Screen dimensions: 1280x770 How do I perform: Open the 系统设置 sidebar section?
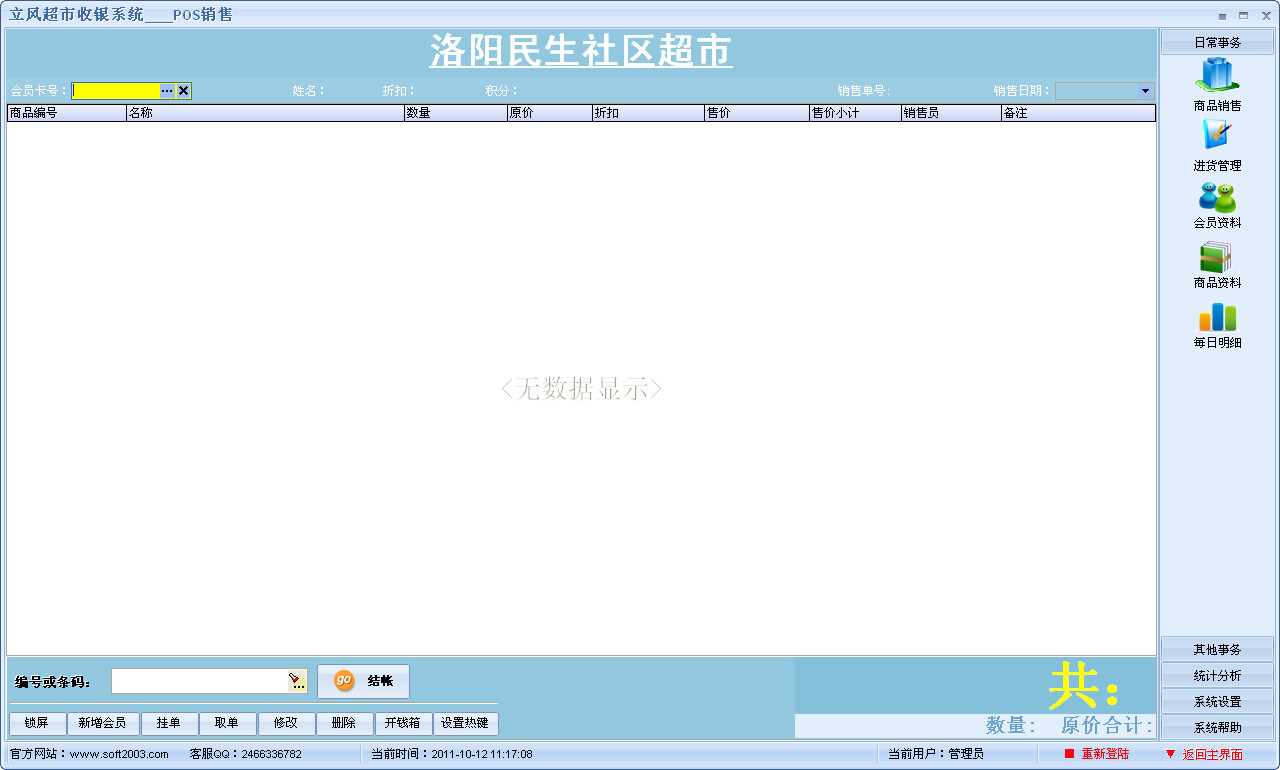[x=1217, y=702]
